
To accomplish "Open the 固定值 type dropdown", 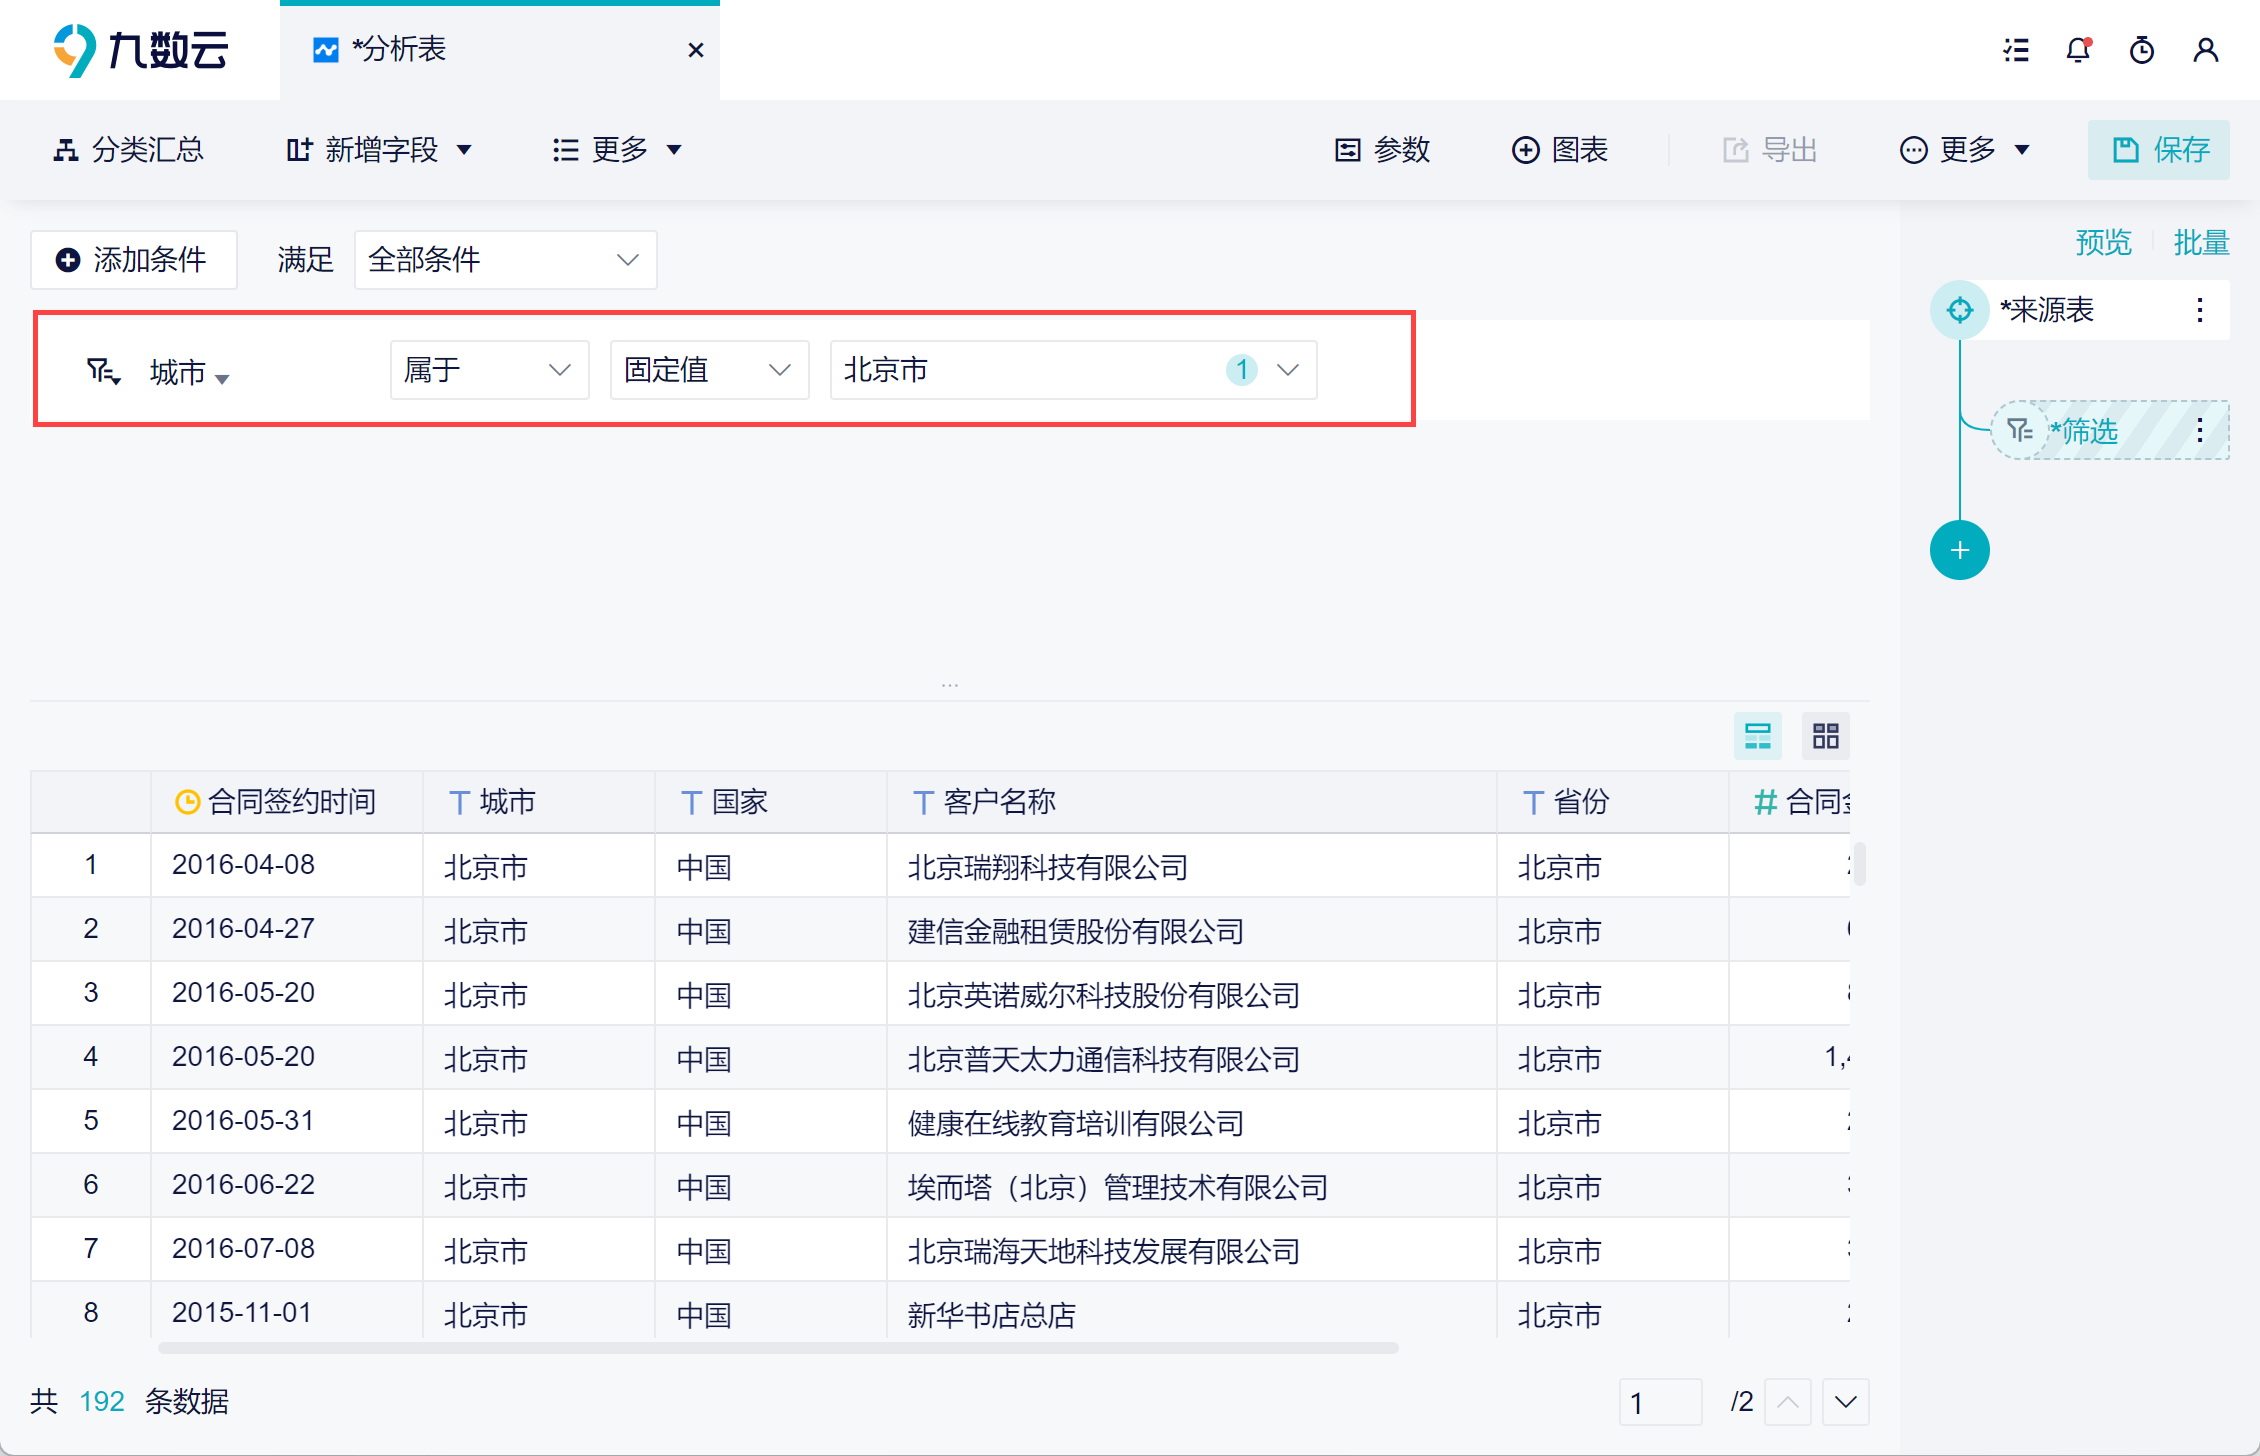I will [708, 370].
